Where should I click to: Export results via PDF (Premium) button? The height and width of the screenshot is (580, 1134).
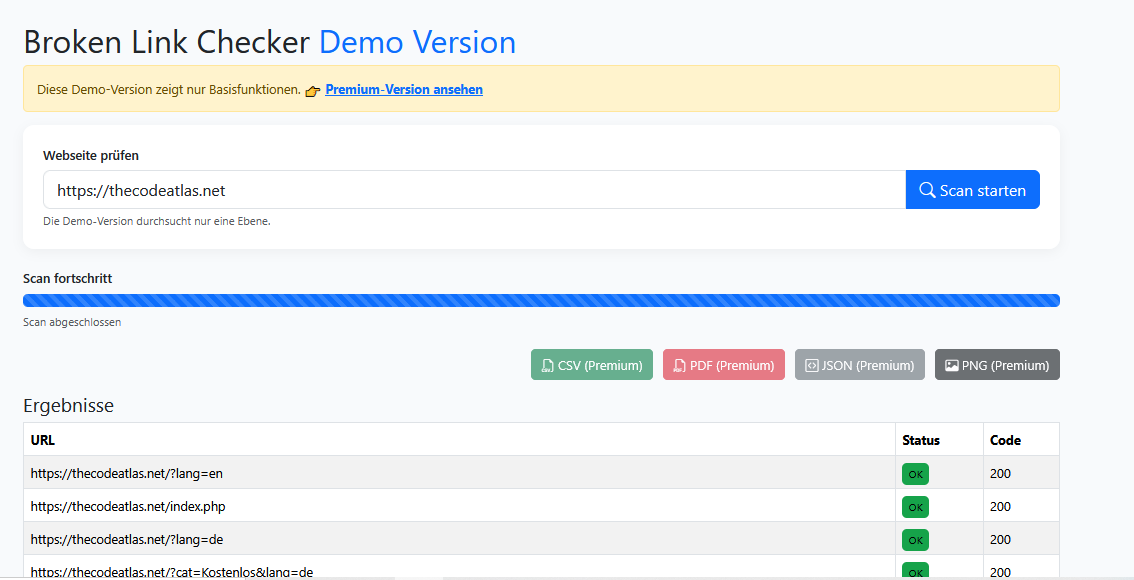pyautogui.click(x=724, y=365)
